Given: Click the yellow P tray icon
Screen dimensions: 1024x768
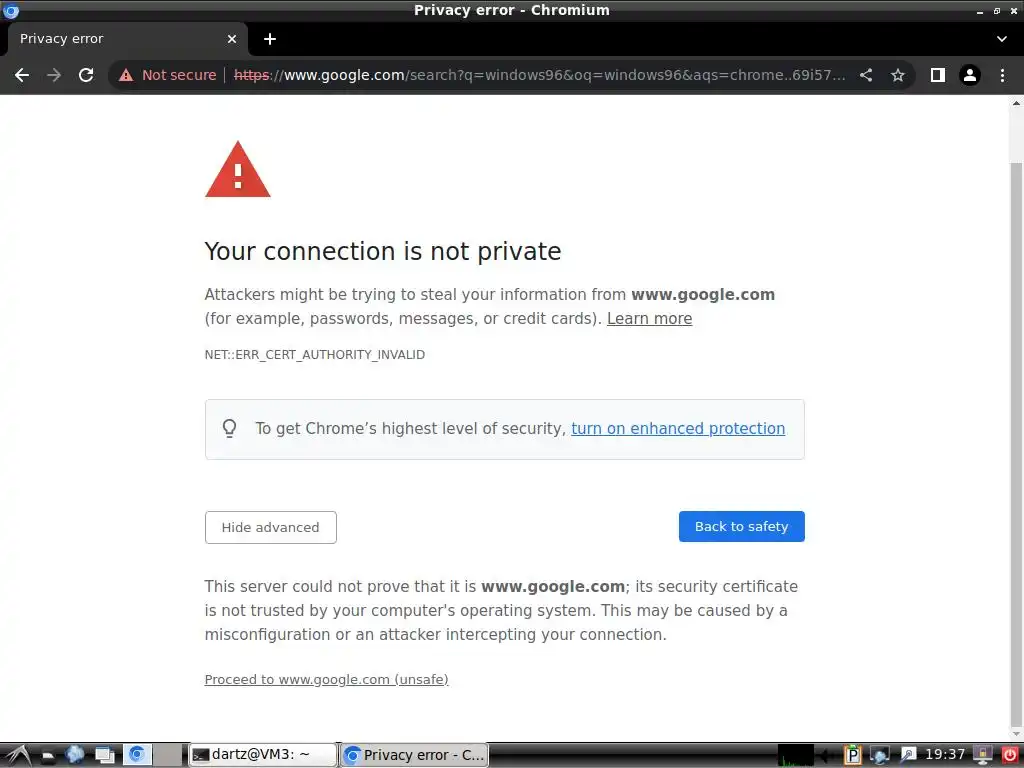Looking at the screenshot, I should coord(852,755).
